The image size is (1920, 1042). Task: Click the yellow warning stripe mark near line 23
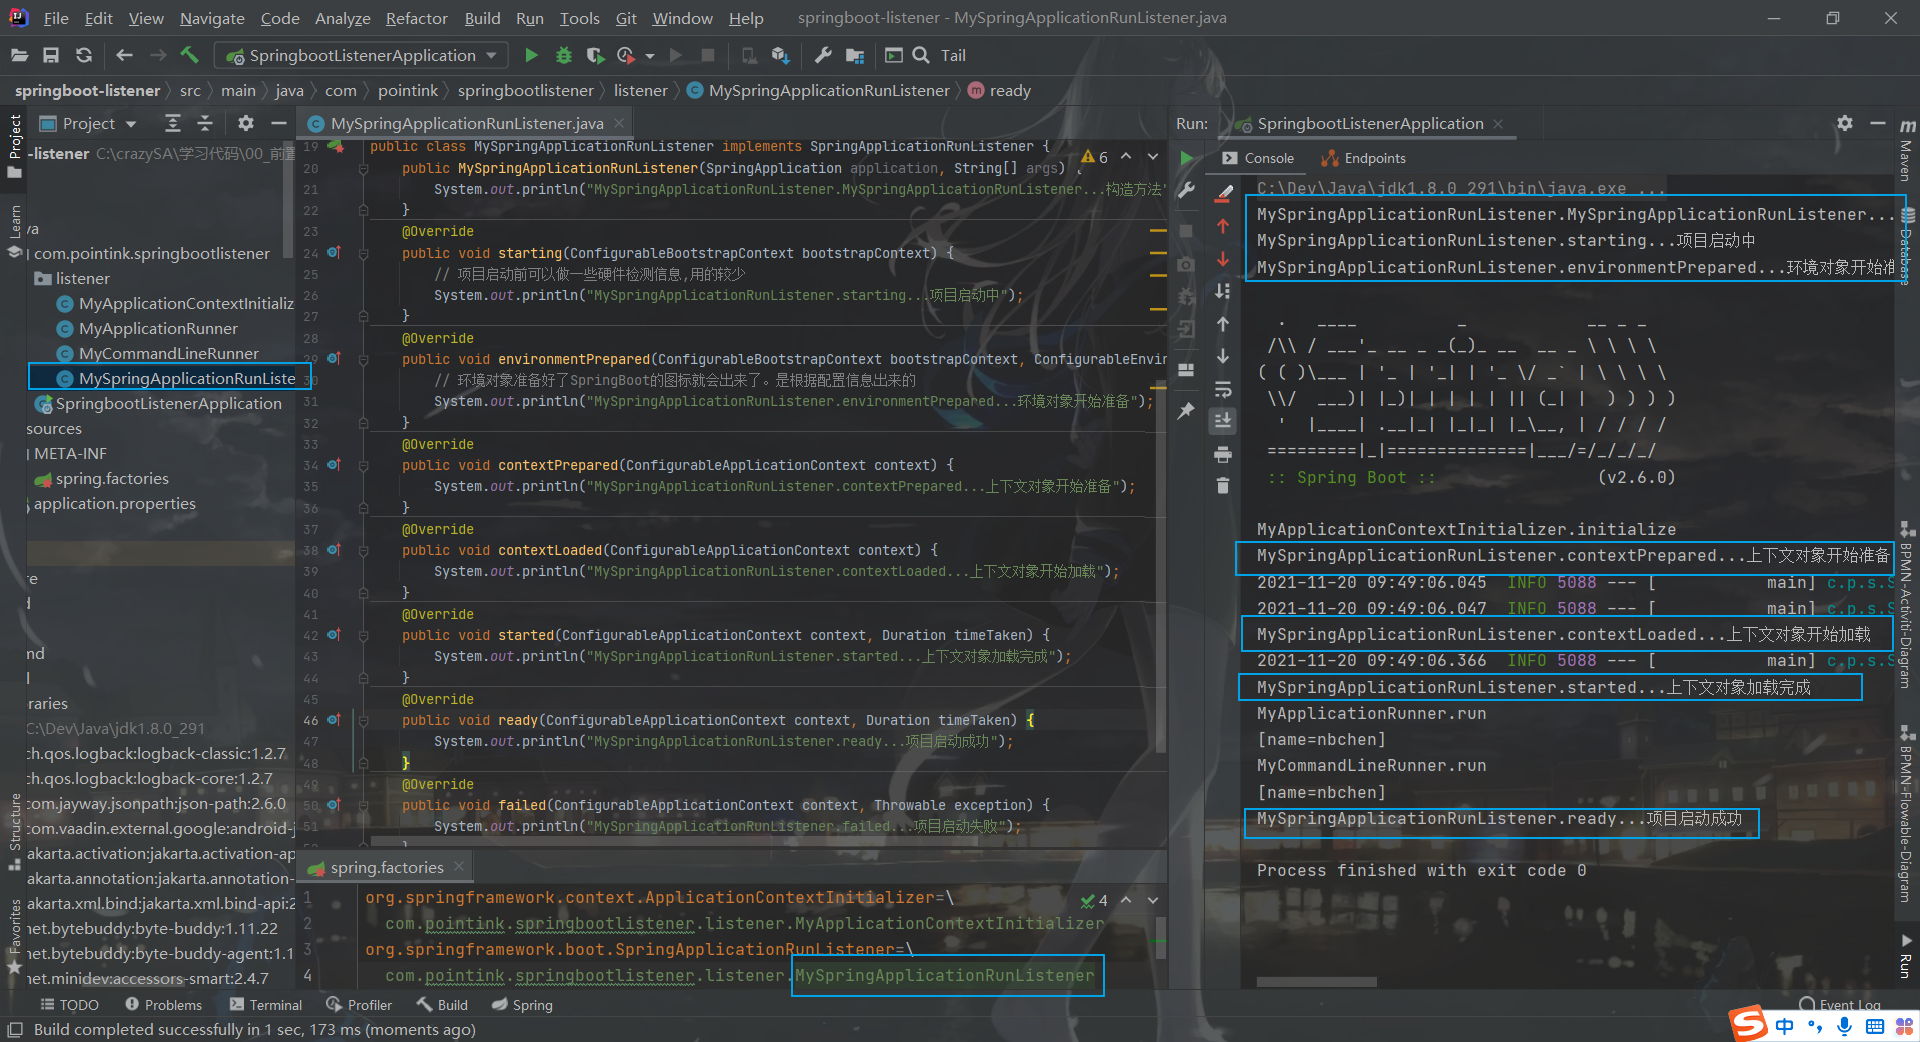(x=1158, y=231)
